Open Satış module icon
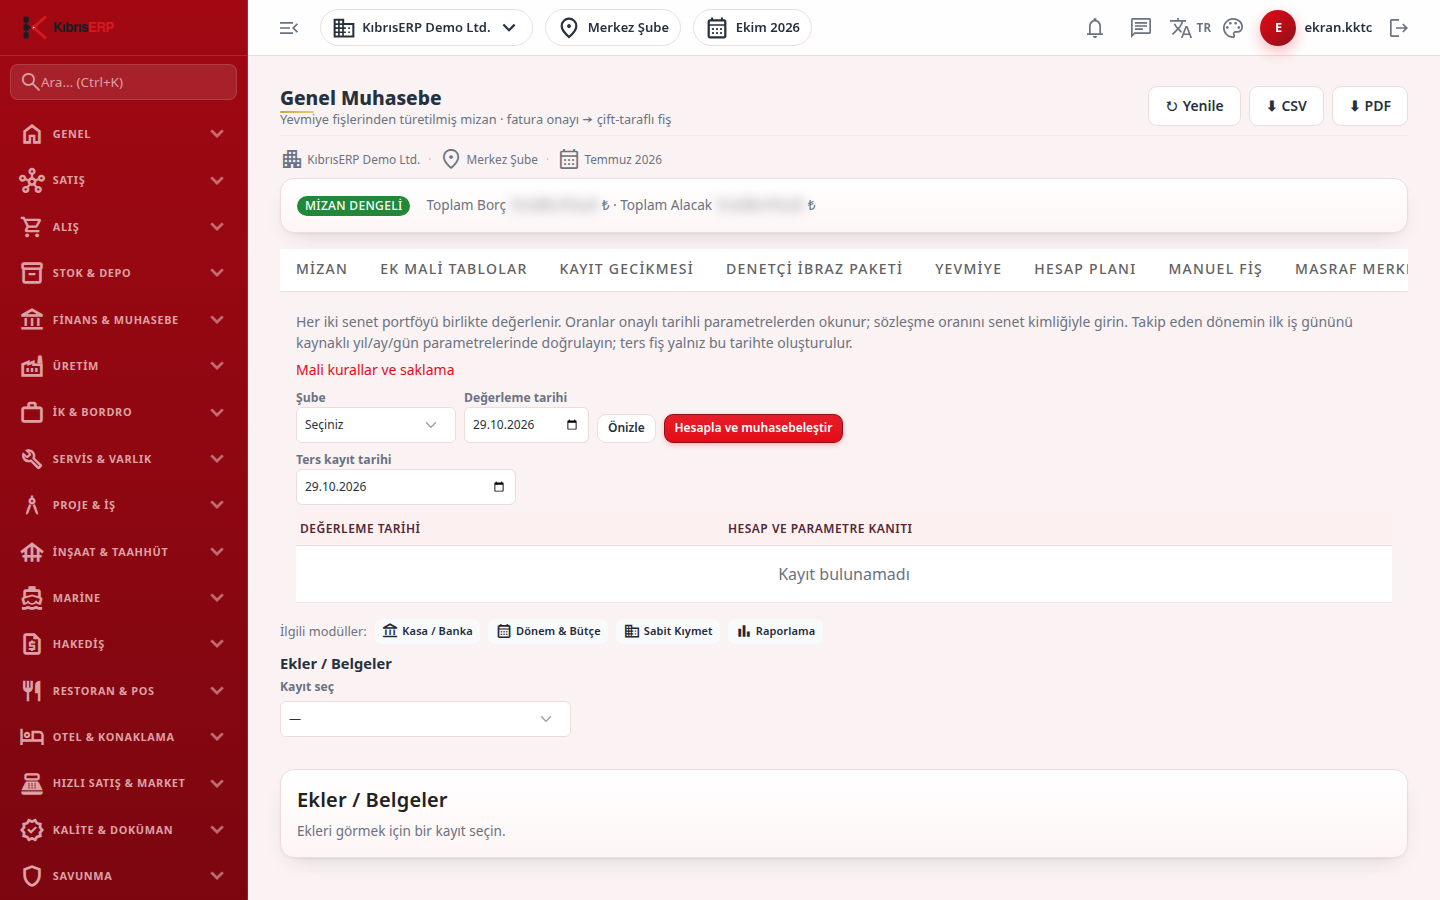The image size is (1440, 900). [32, 180]
